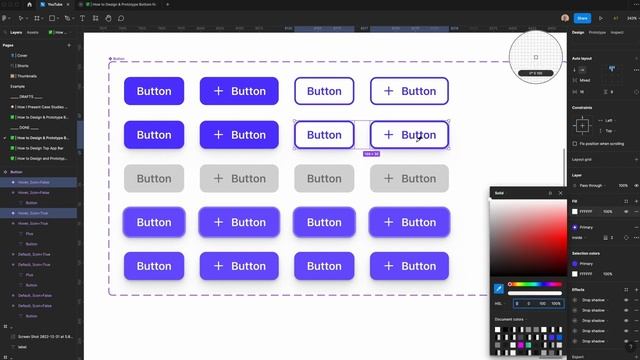Open the help question mark
Screen dimensions: 640x360
click(x=631, y=347)
